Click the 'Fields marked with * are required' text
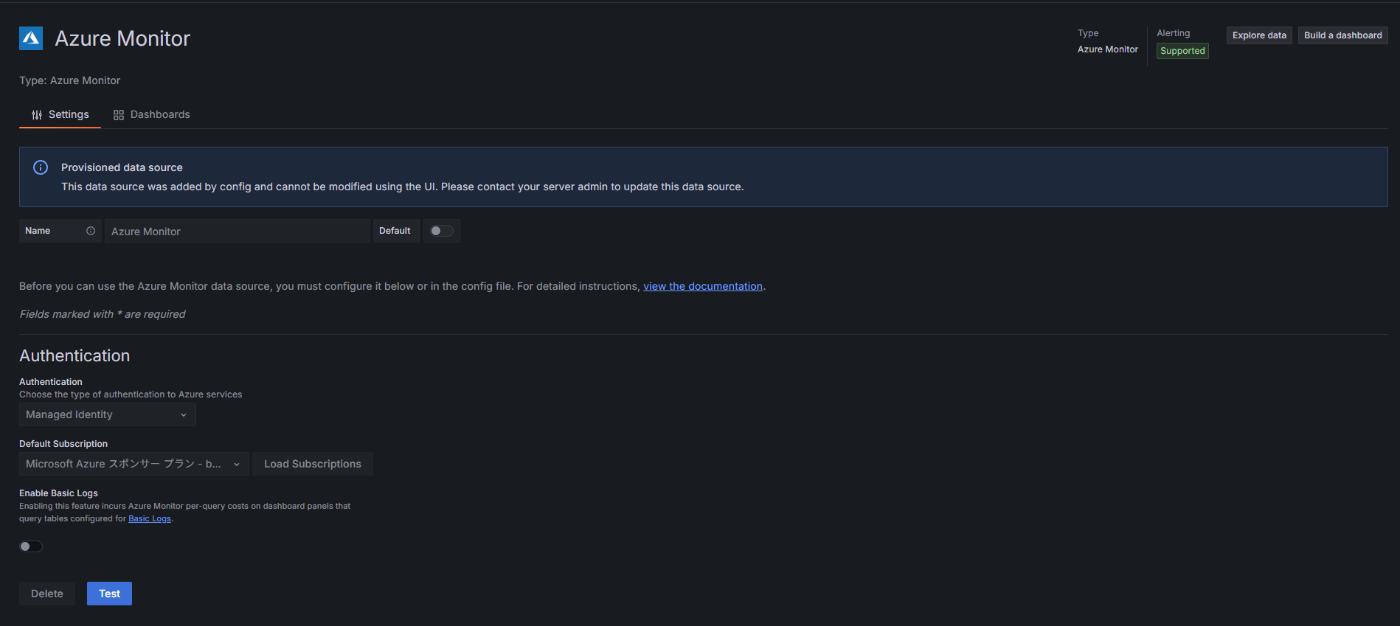Screen dimensions: 1400x626 tap(102, 314)
